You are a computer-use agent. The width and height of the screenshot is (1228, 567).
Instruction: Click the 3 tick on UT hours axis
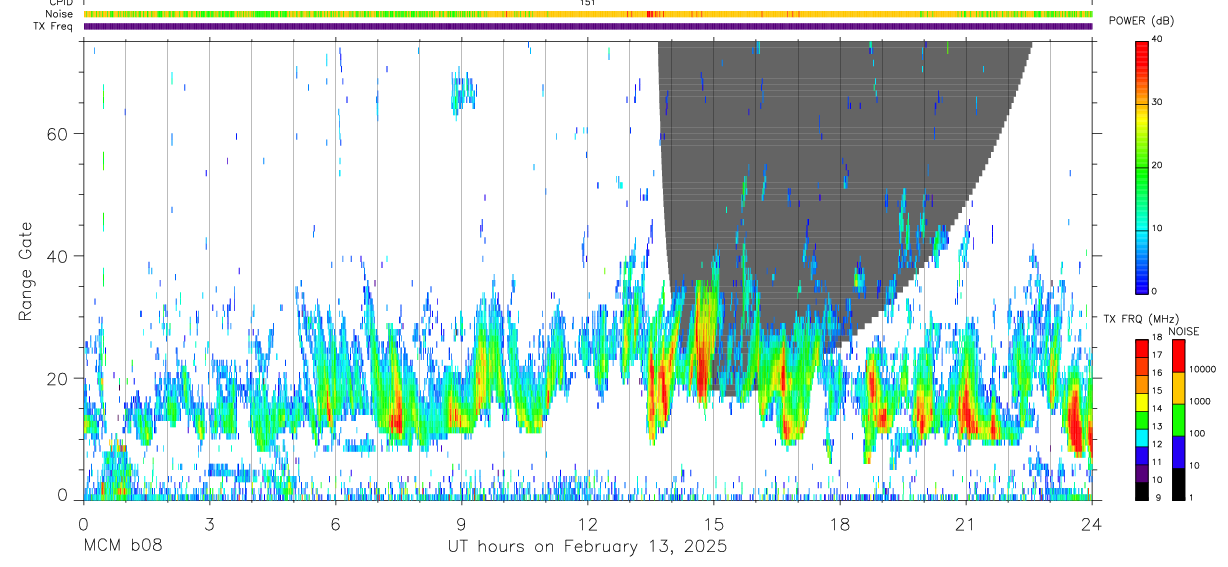click(209, 525)
